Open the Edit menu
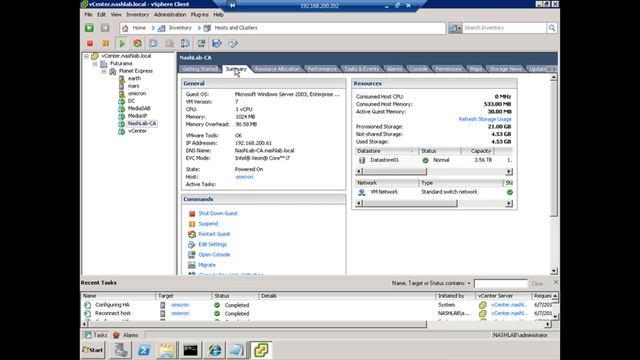Screen dimensions: 640x360 click(101, 14)
